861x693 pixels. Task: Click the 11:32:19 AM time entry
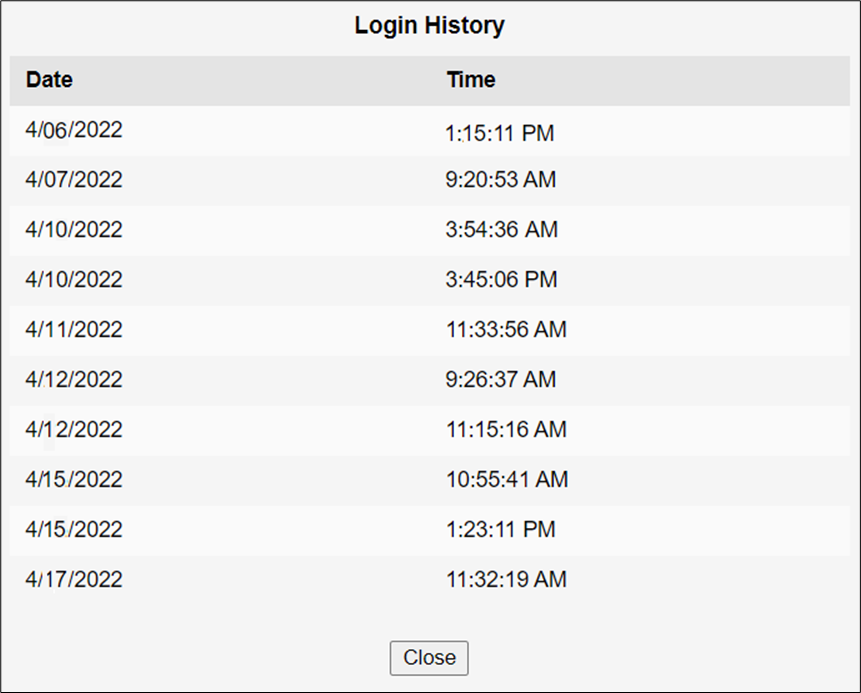click(x=506, y=580)
